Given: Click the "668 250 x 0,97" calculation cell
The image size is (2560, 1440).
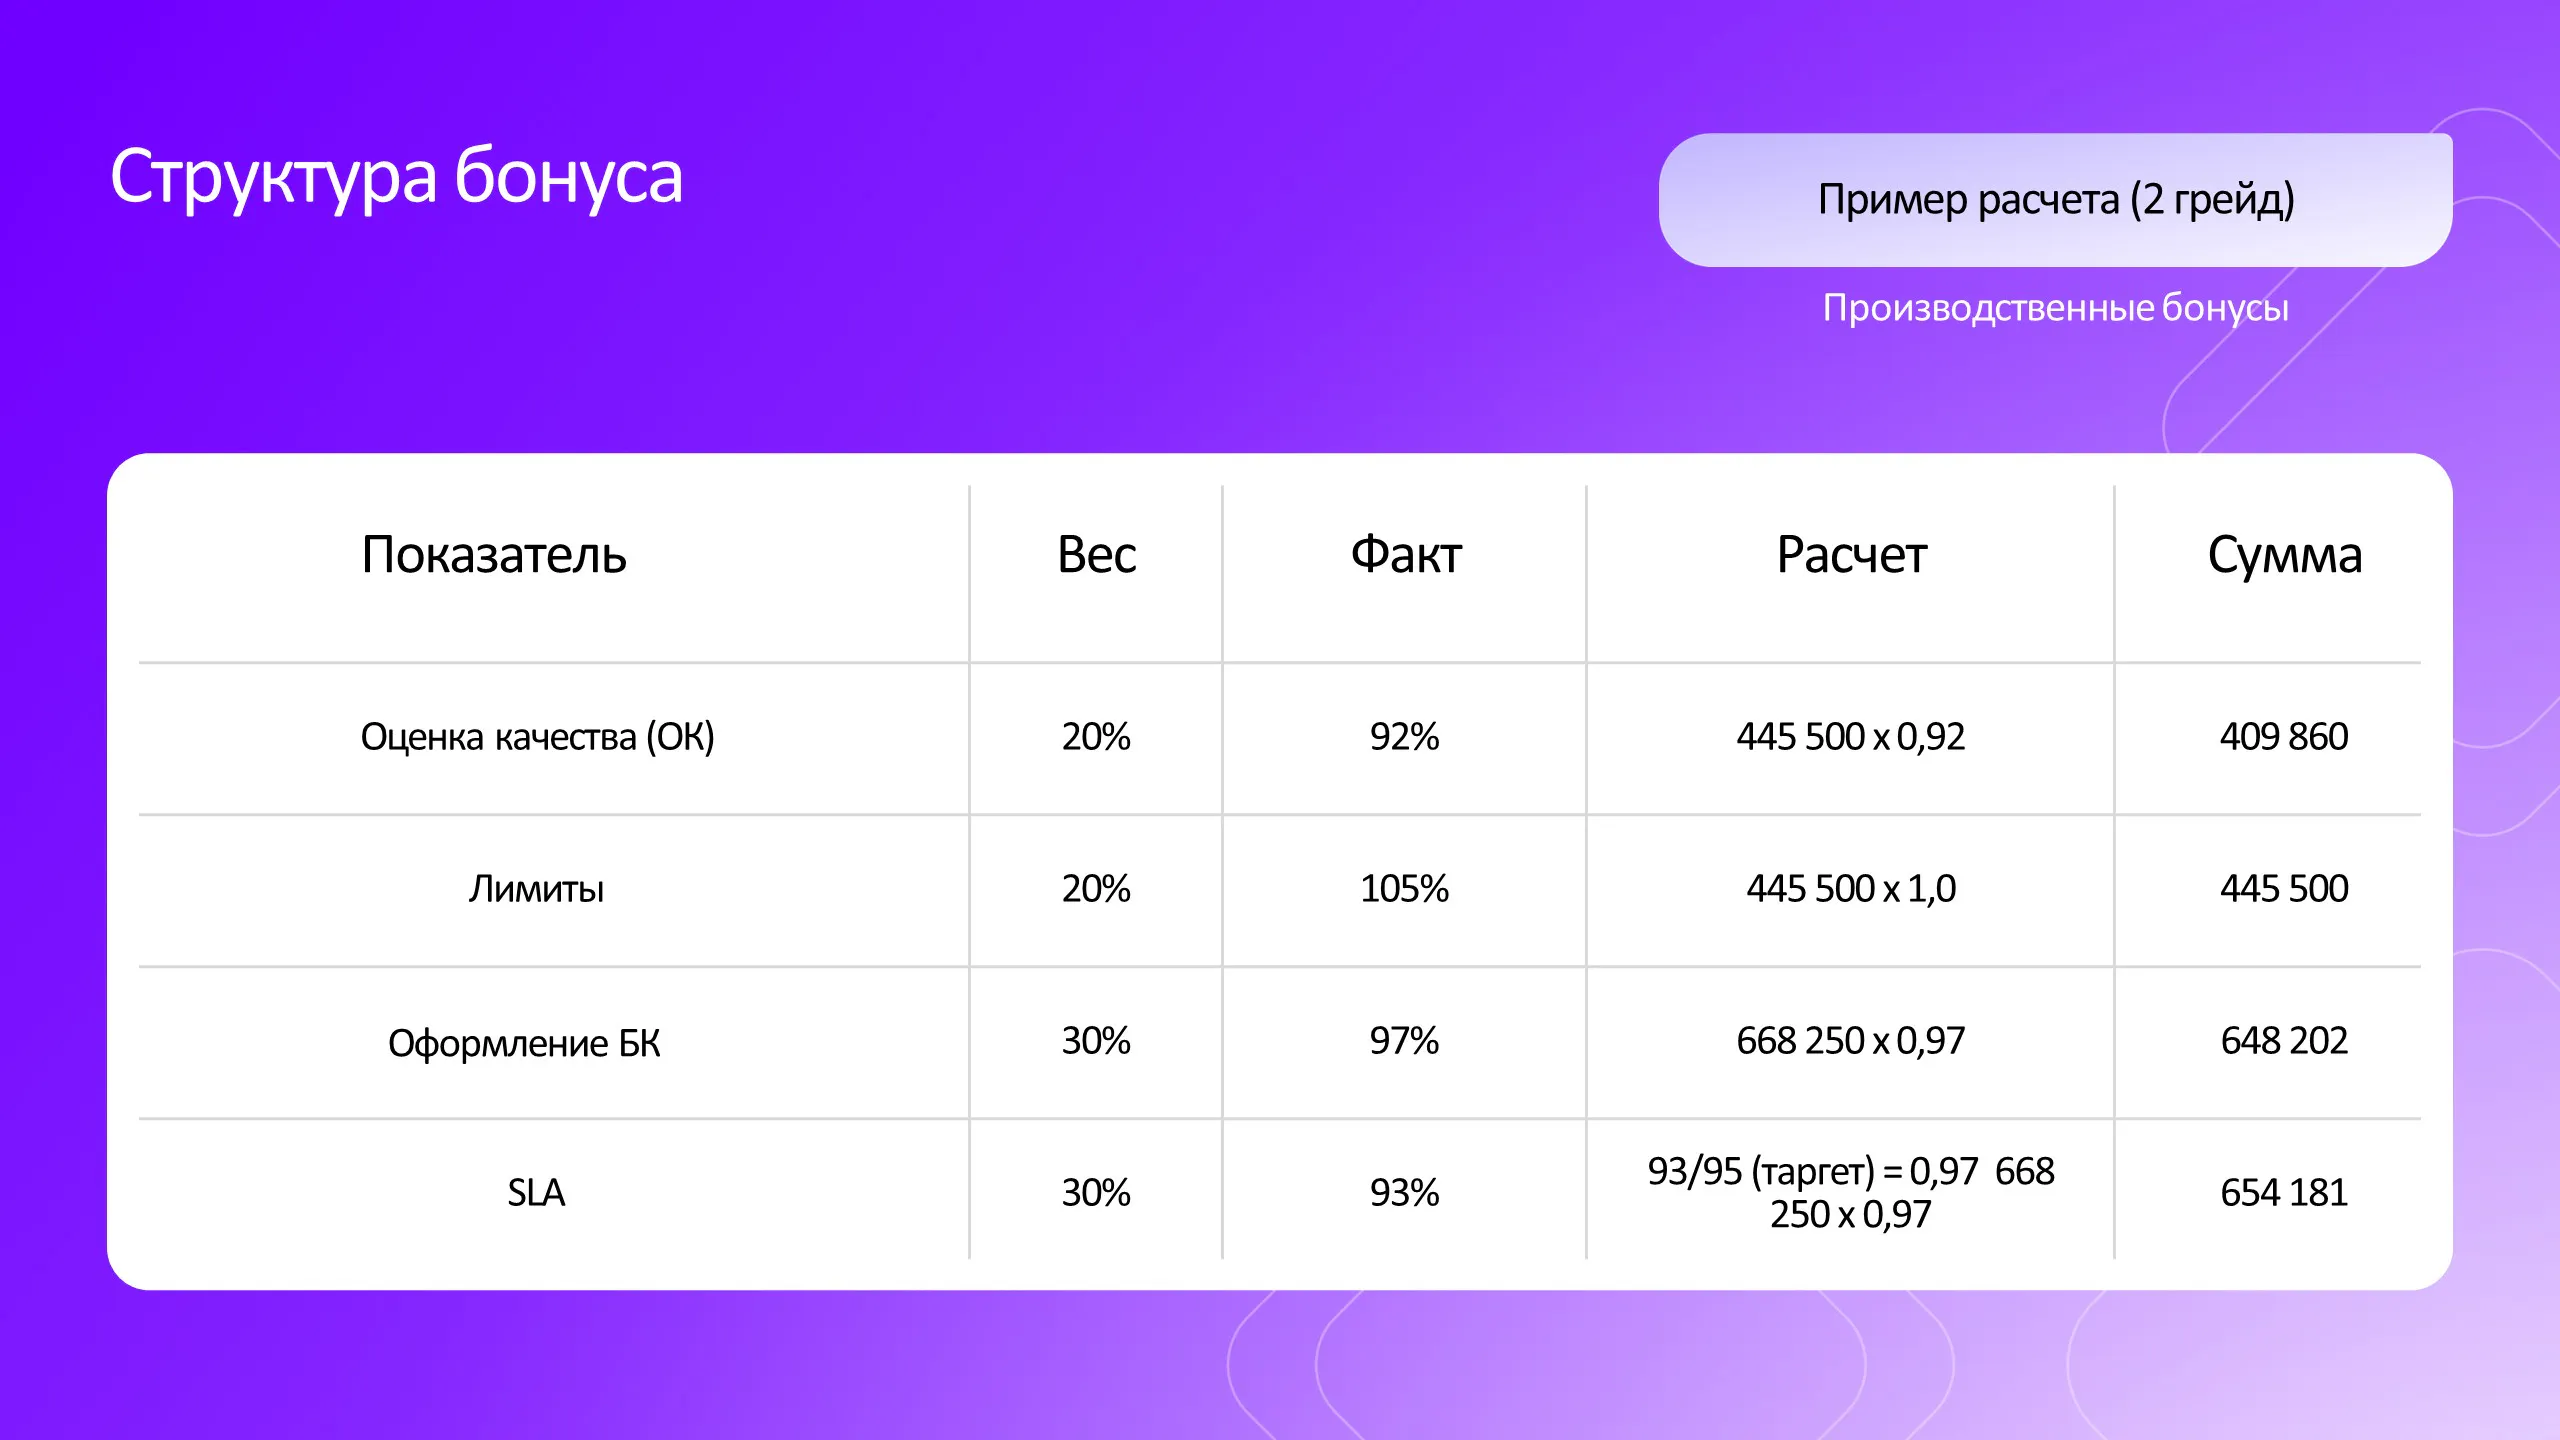Looking at the screenshot, I should 1850,1041.
